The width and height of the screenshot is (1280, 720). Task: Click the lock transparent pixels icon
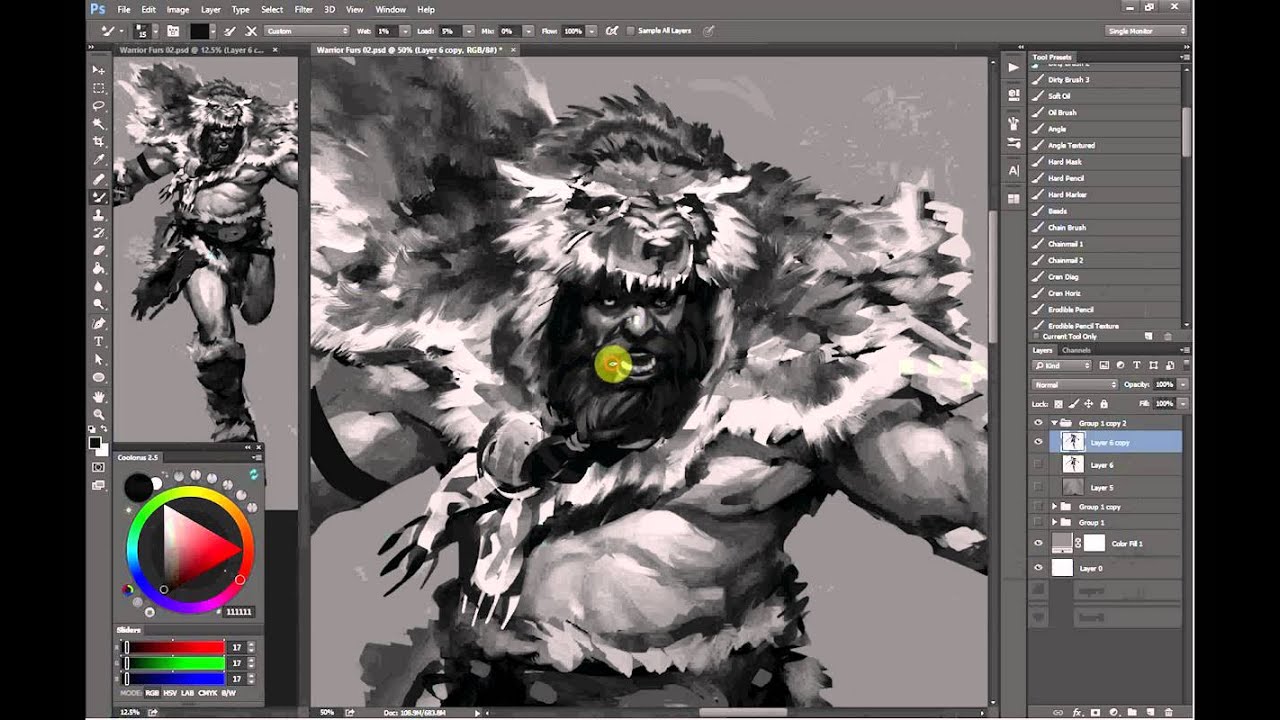(1058, 403)
